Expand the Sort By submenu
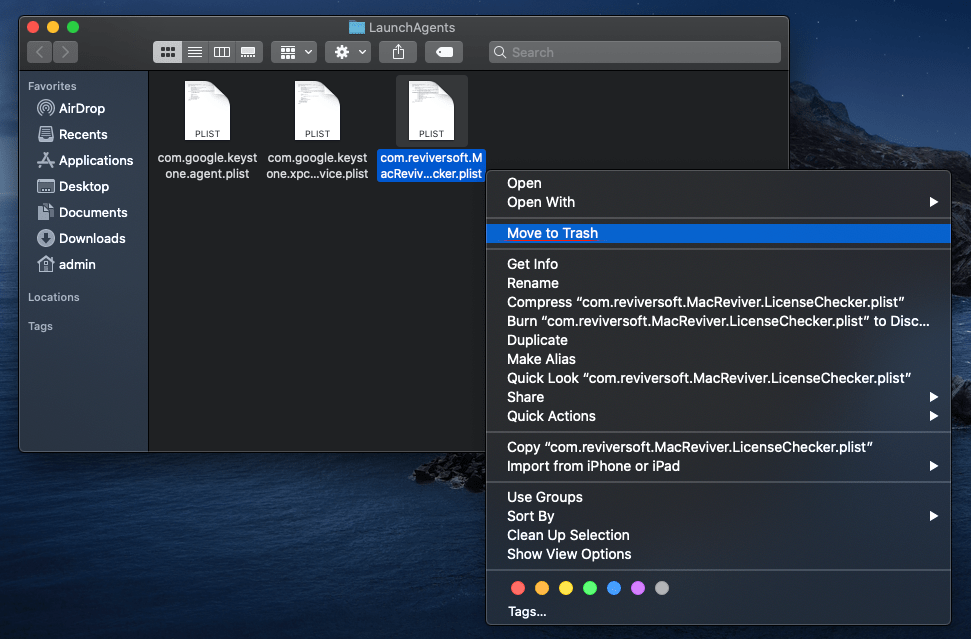The image size is (971, 639). 718,516
